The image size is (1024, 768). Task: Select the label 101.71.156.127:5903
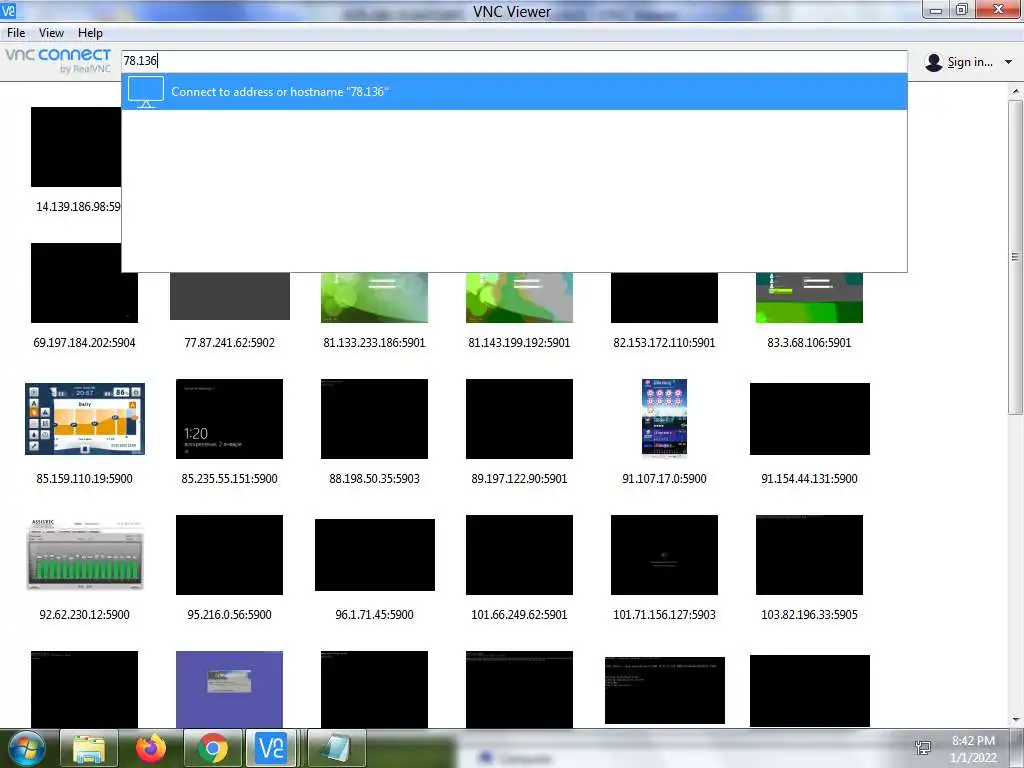coord(664,615)
